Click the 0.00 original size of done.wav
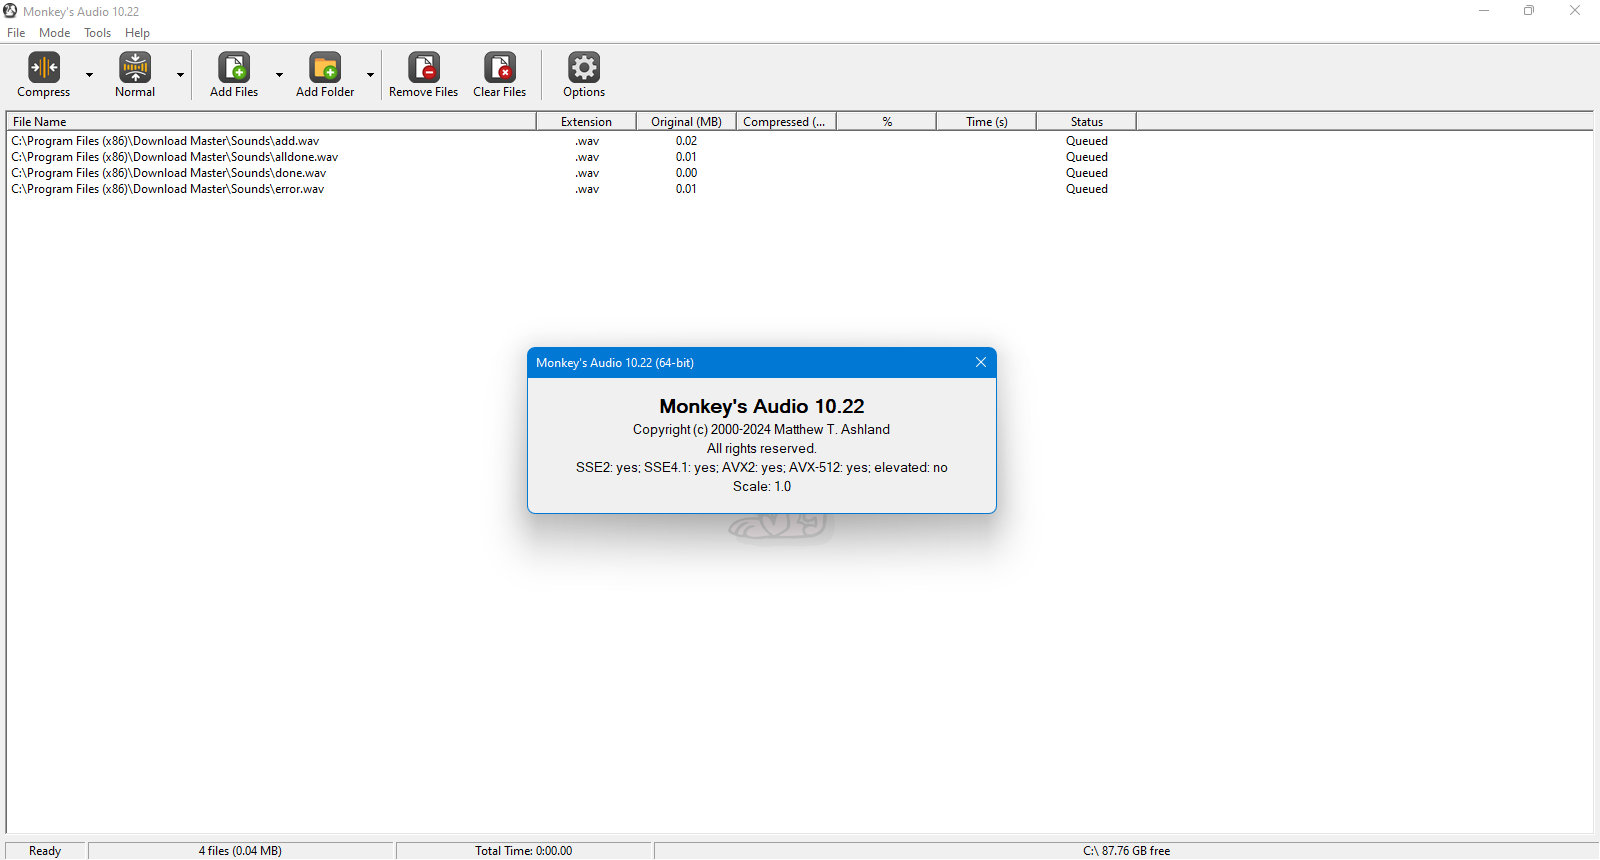Viewport: 1600px width, 860px height. coord(686,173)
